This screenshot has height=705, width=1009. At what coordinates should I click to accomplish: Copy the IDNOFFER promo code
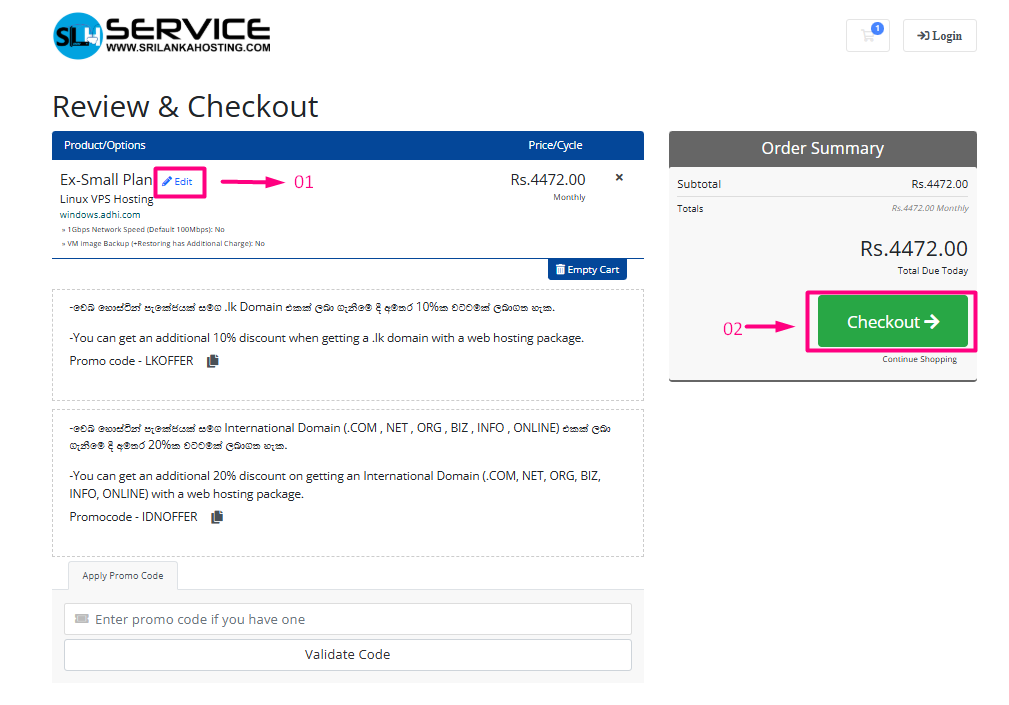click(x=217, y=517)
